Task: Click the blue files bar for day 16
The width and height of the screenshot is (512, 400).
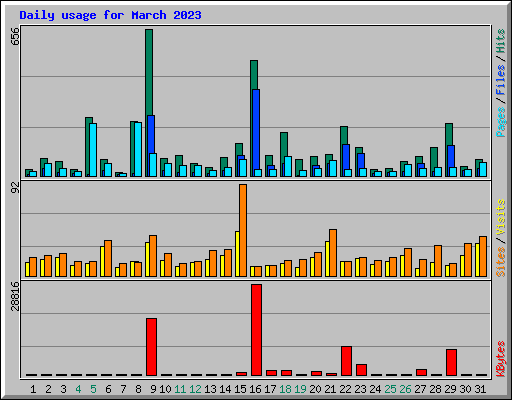Action: click(256, 129)
